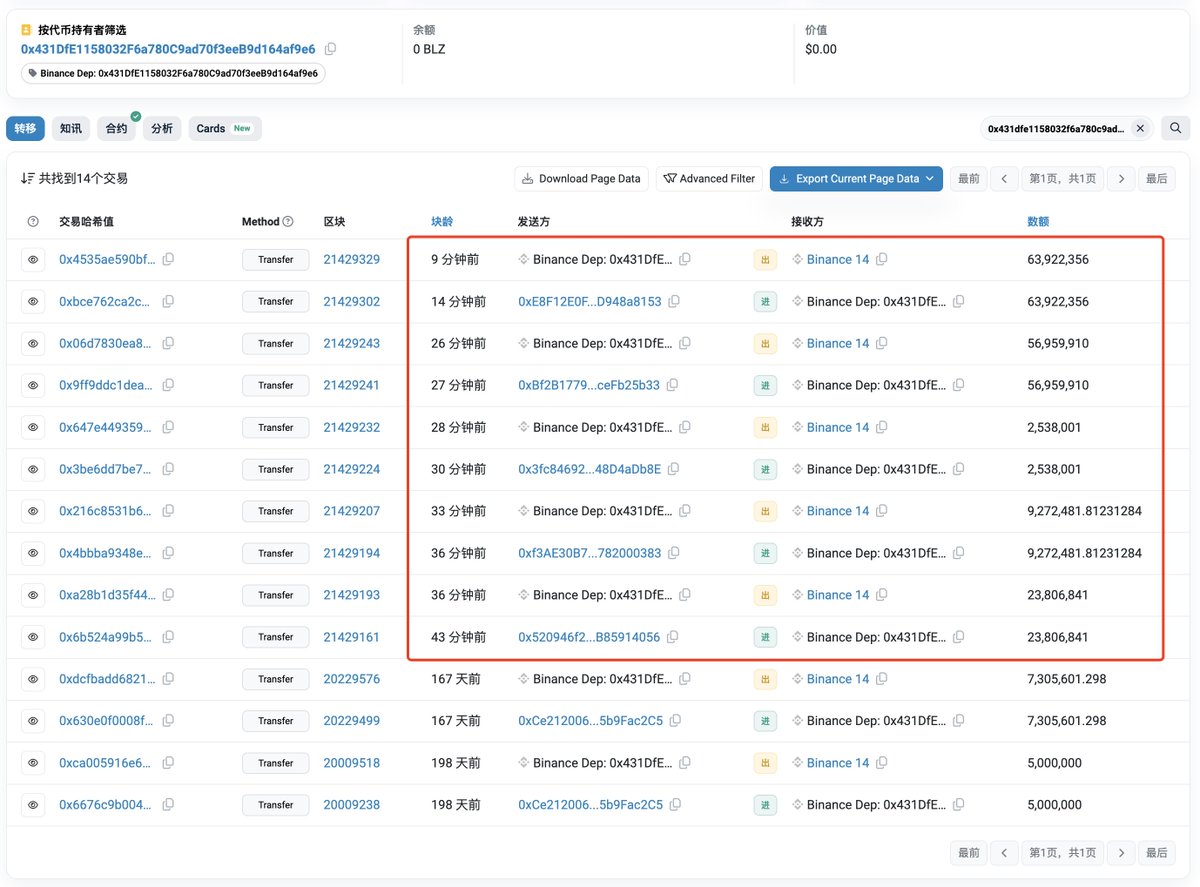Copy transaction hash 0xa28b1d35f44...
The width and height of the screenshot is (1200, 887).
coord(168,595)
